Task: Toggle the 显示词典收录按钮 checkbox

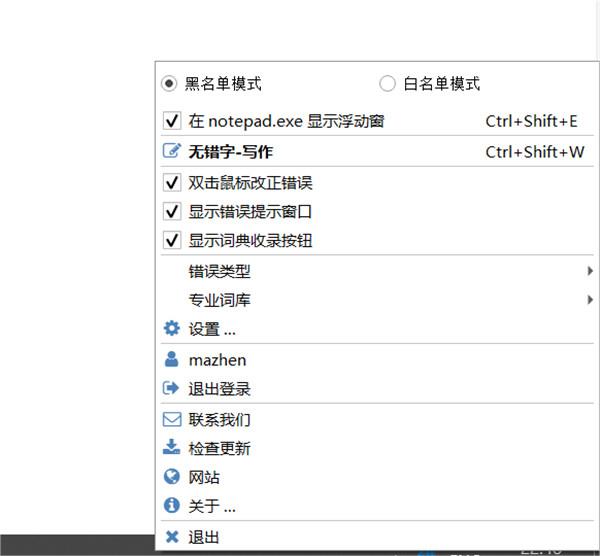Action: [171, 241]
